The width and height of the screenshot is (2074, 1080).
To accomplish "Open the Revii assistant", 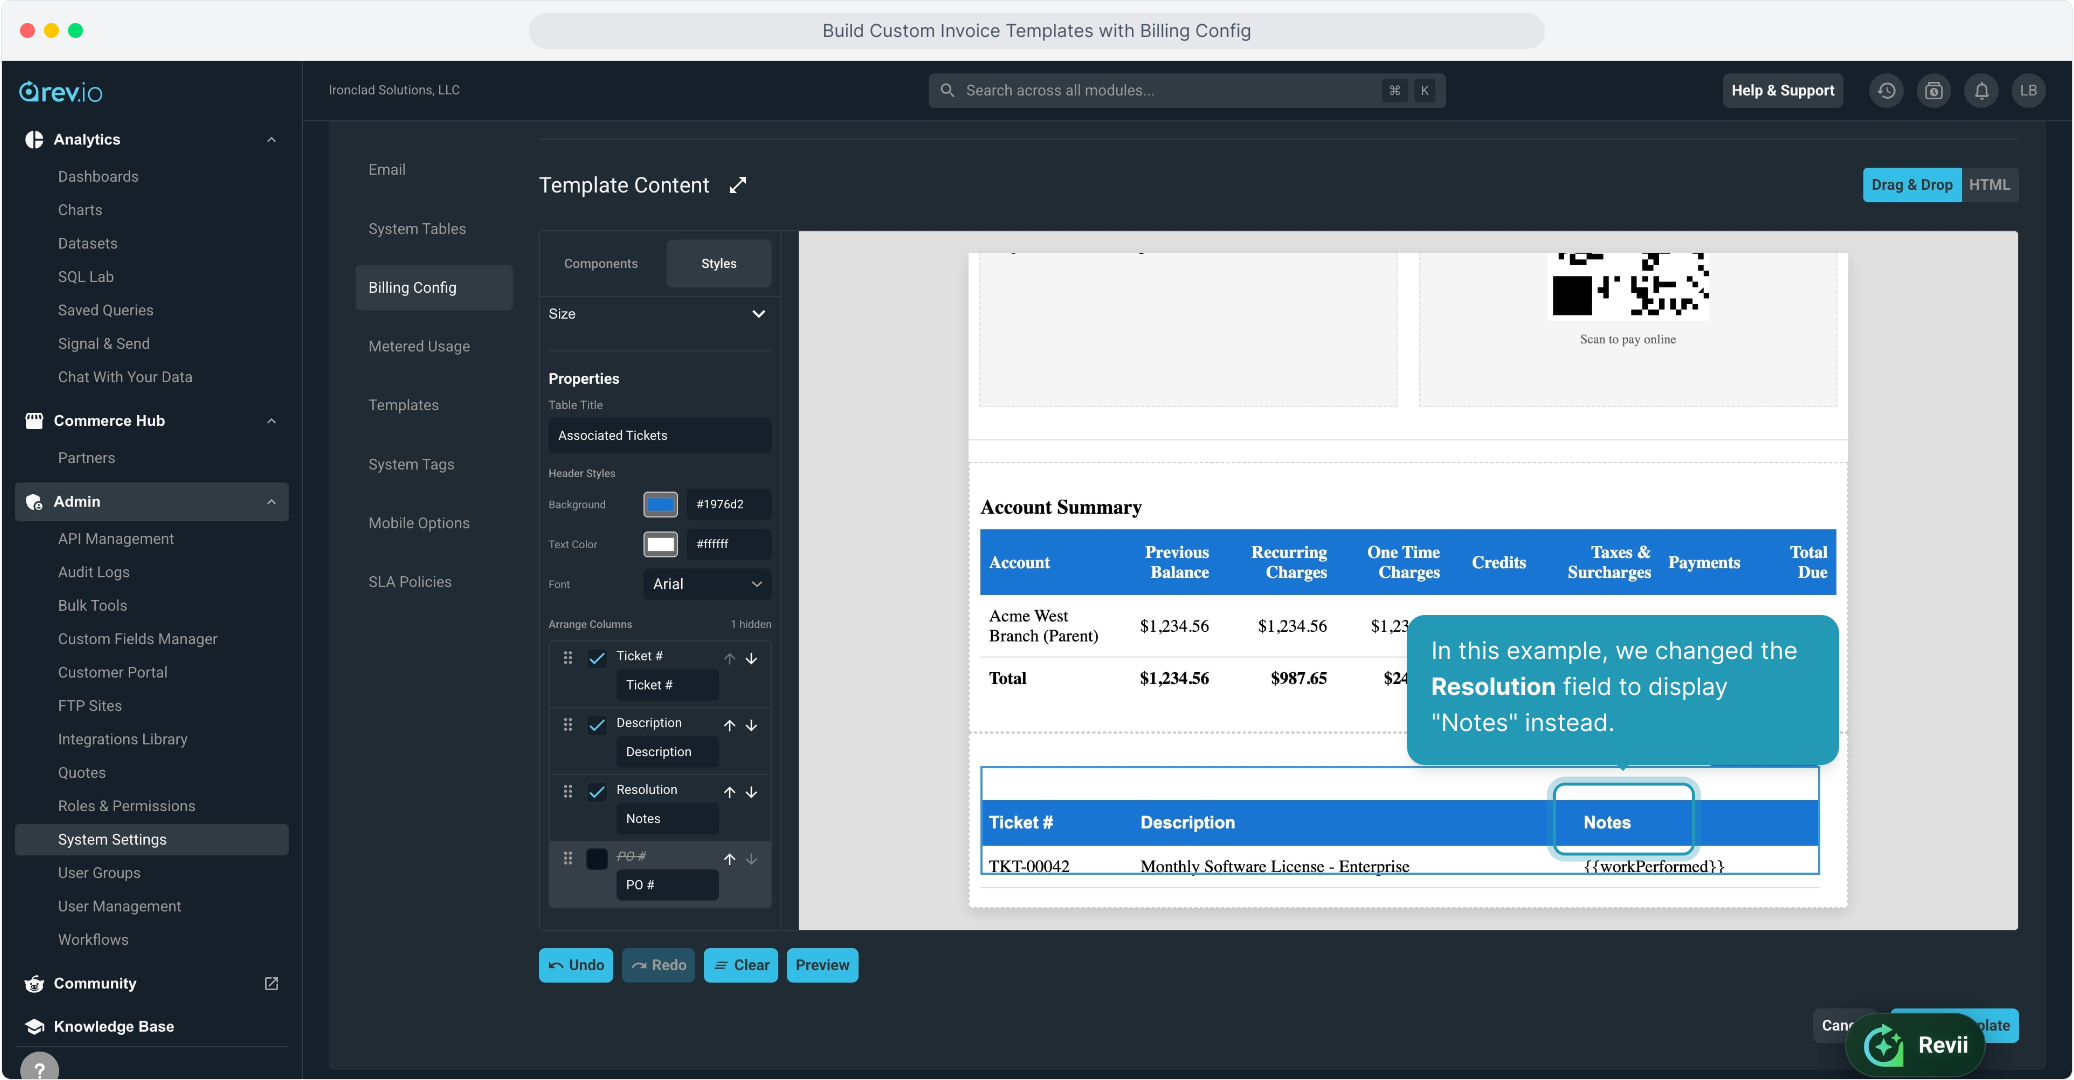I will point(1915,1045).
